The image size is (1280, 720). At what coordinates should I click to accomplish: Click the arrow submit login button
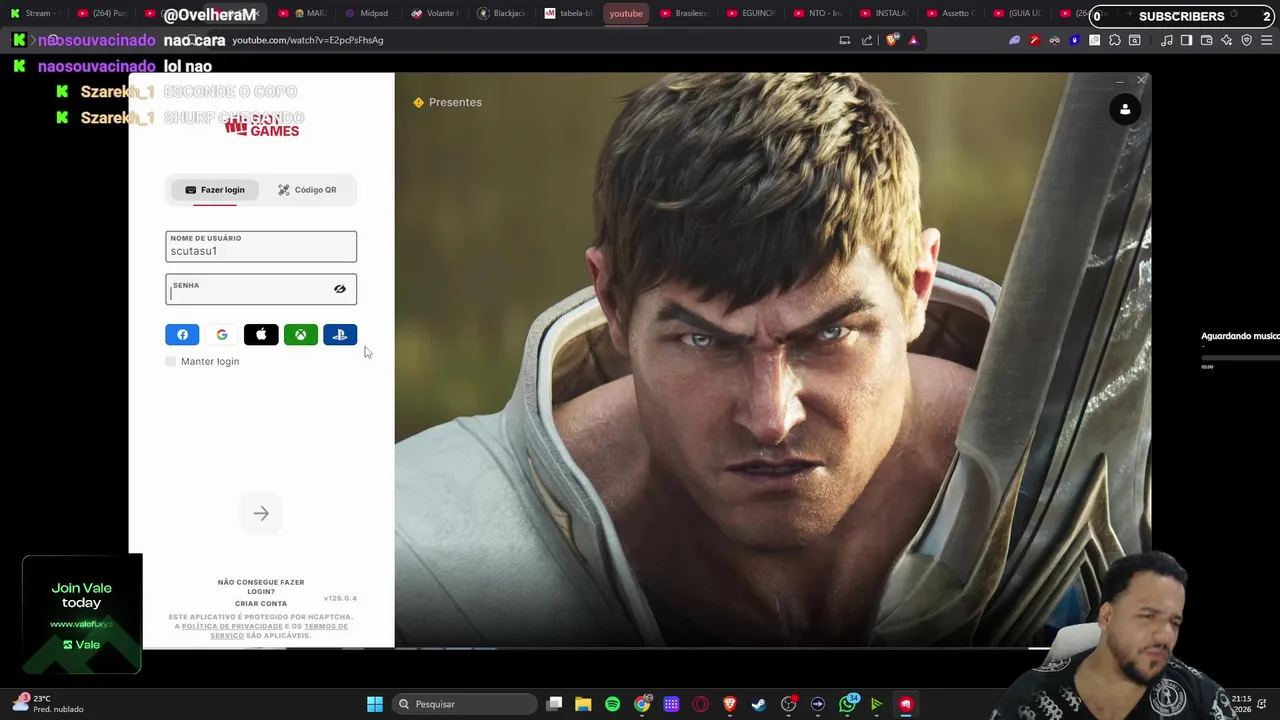(261, 513)
